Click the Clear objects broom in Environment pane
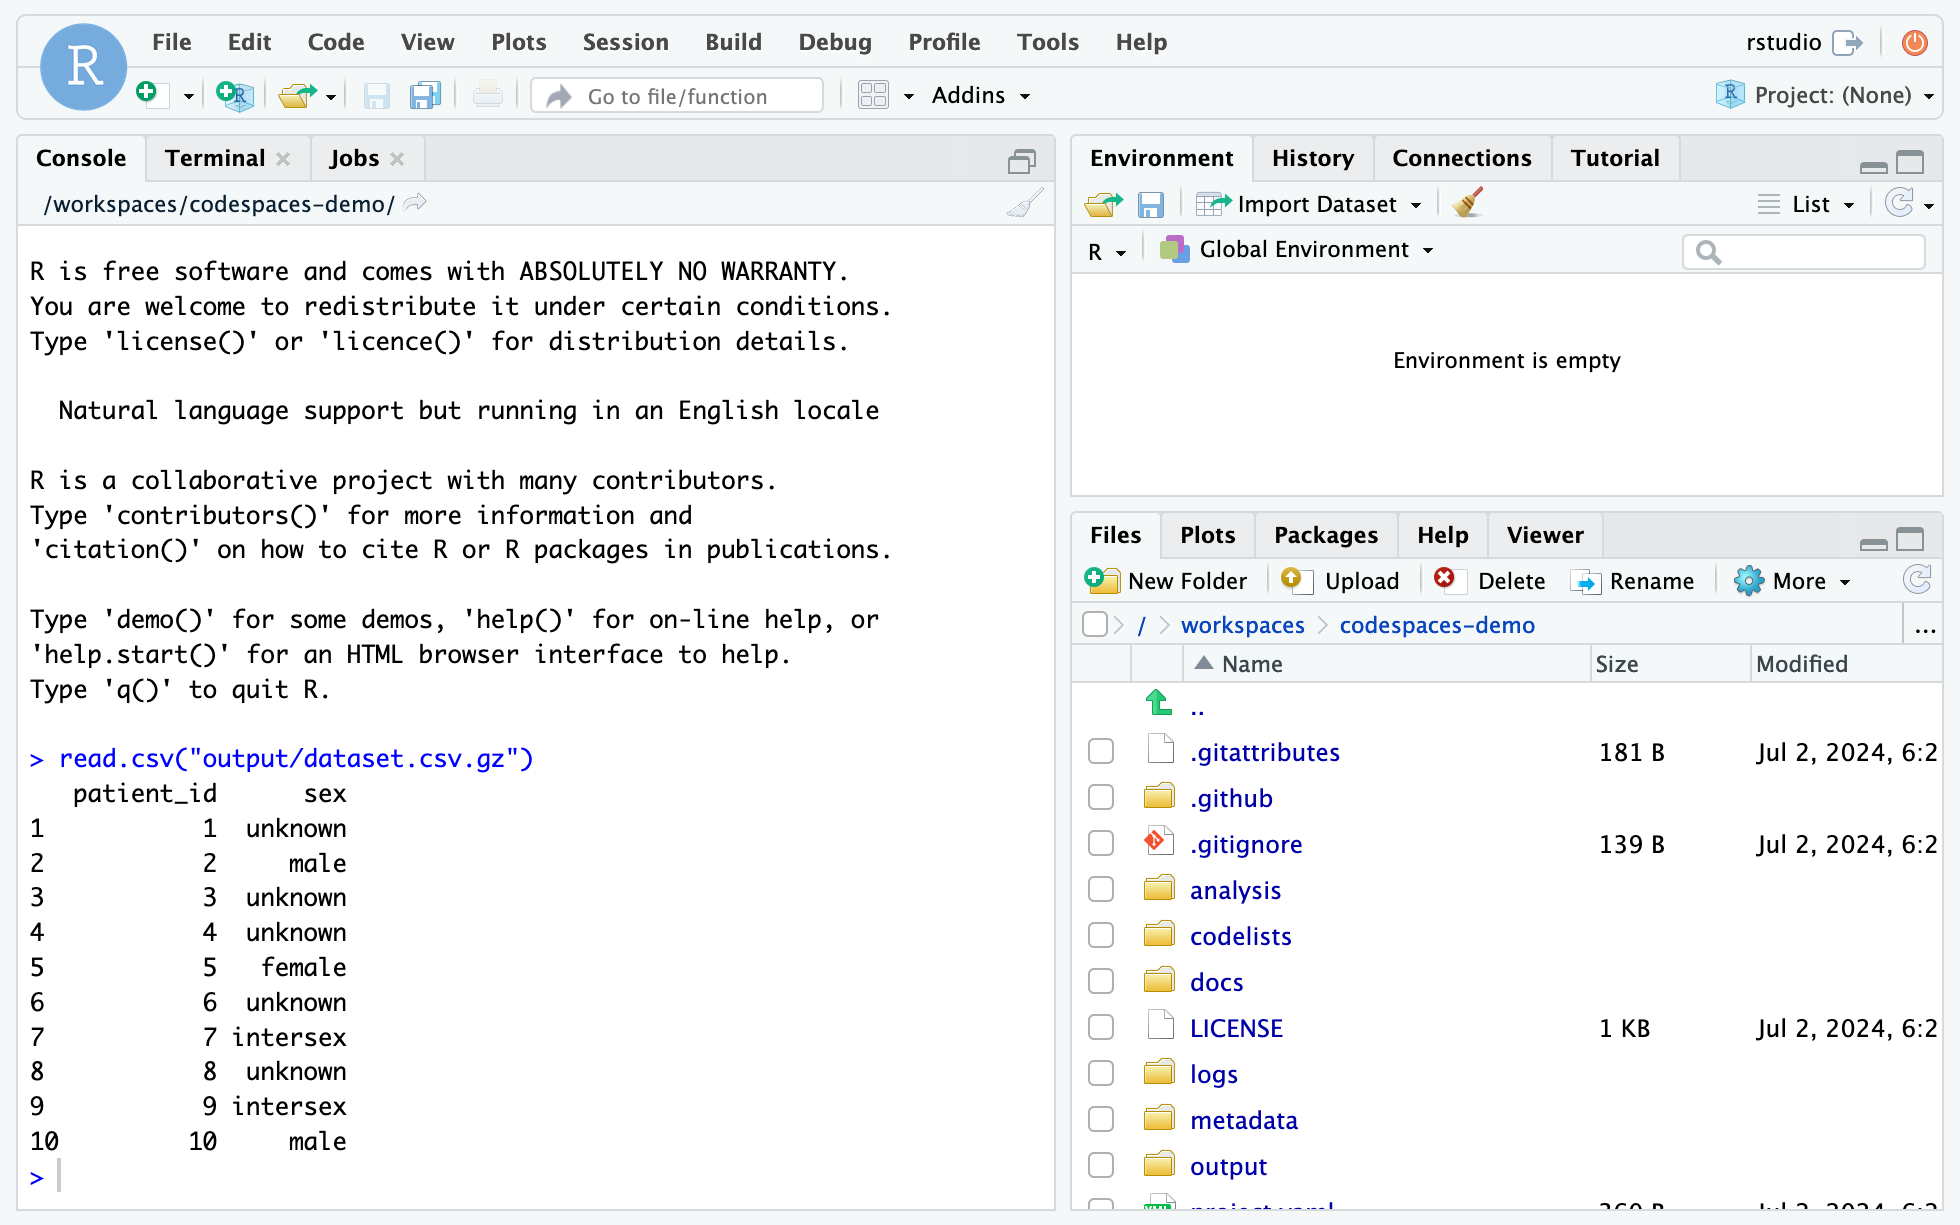The image size is (1960, 1225). pyautogui.click(x=1467, y=203)
